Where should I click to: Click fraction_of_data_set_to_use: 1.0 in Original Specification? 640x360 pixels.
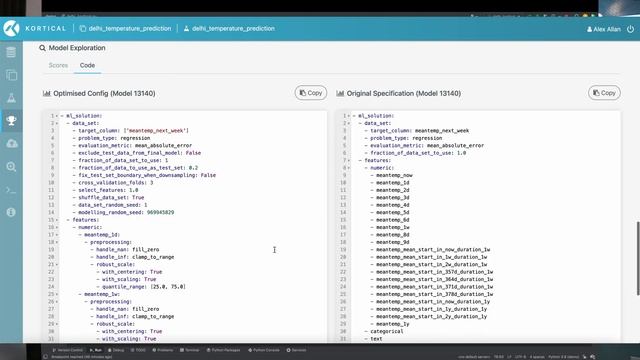(418, 153)
